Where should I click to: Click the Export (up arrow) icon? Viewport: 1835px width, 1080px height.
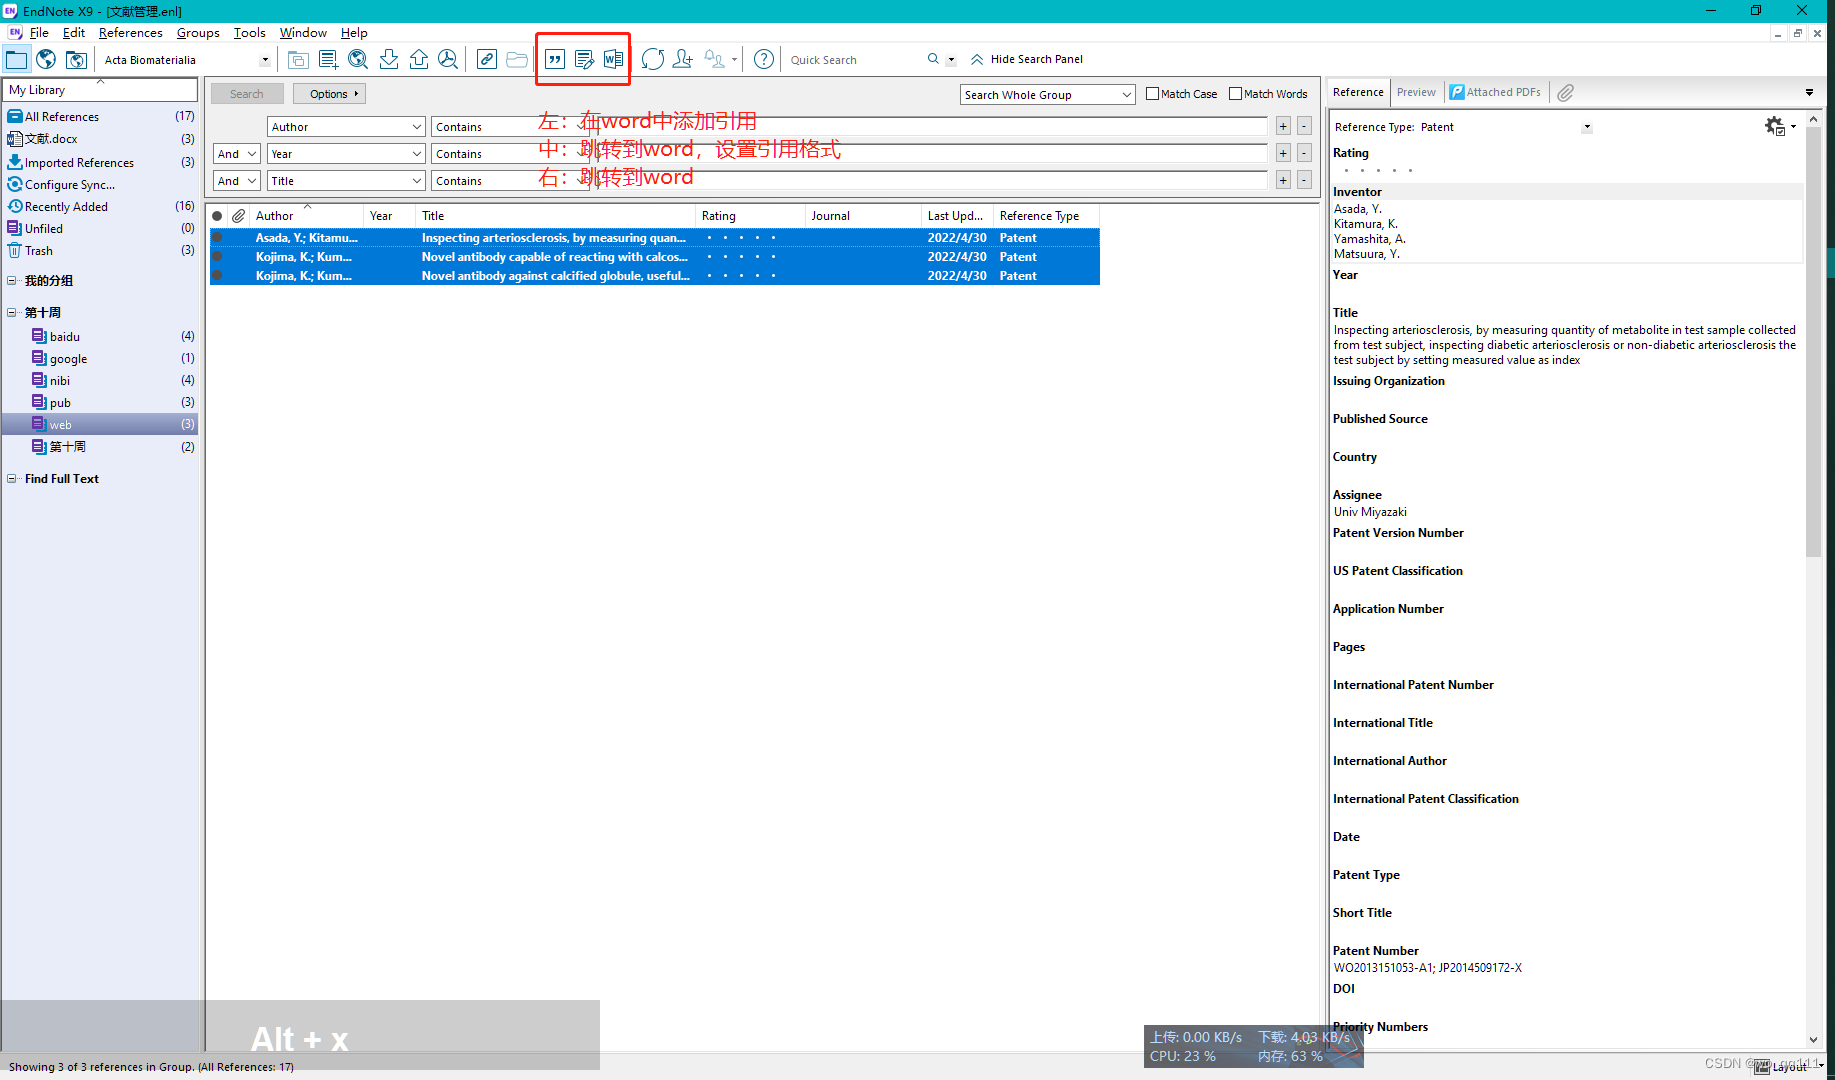tap(419, 59)
